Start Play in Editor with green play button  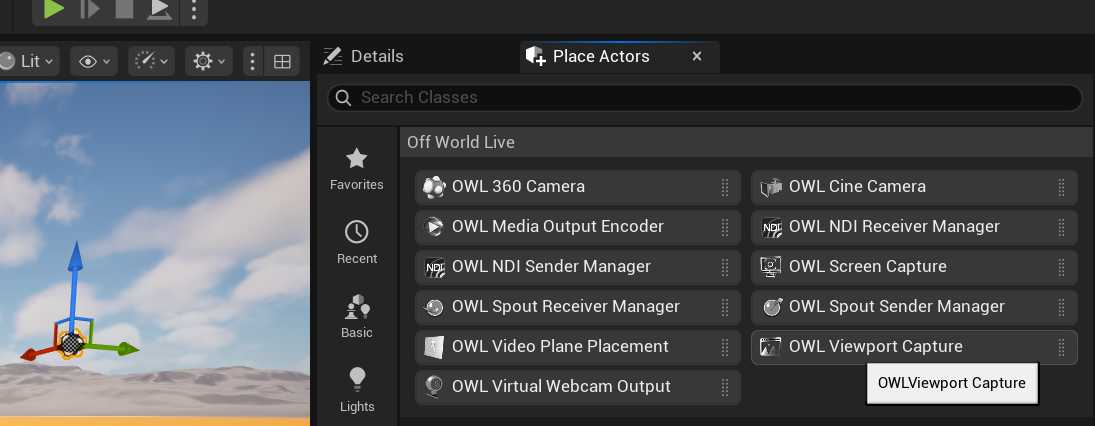tap(53, 9)
